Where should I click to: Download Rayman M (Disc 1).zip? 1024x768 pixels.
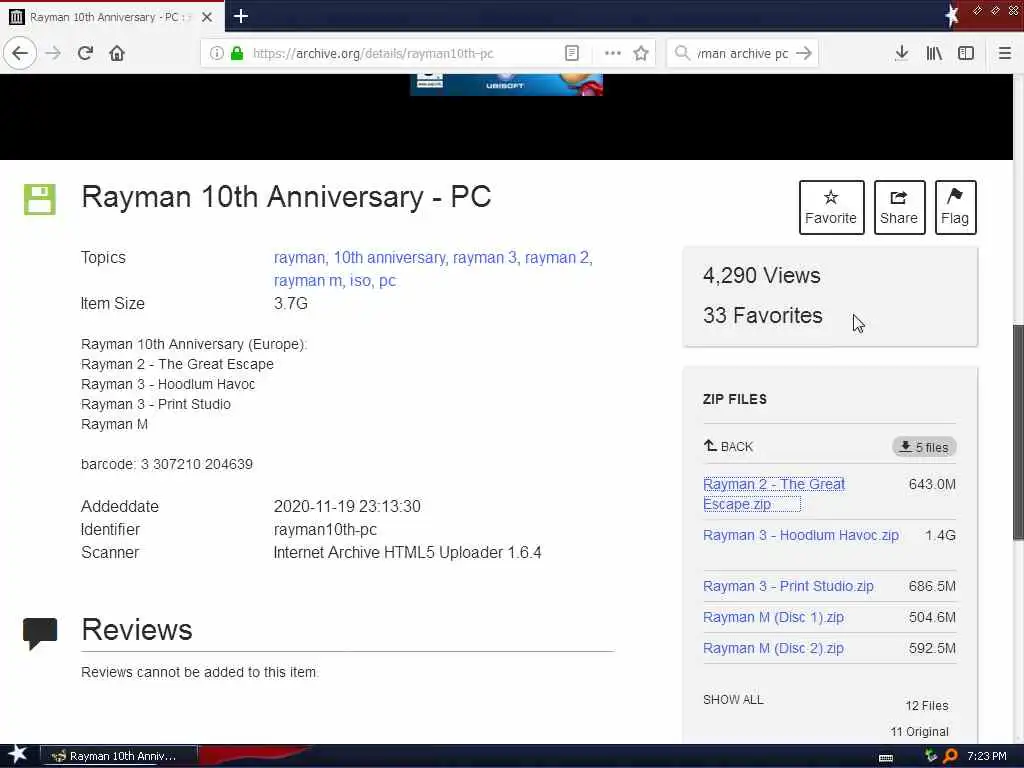[773, 617]
